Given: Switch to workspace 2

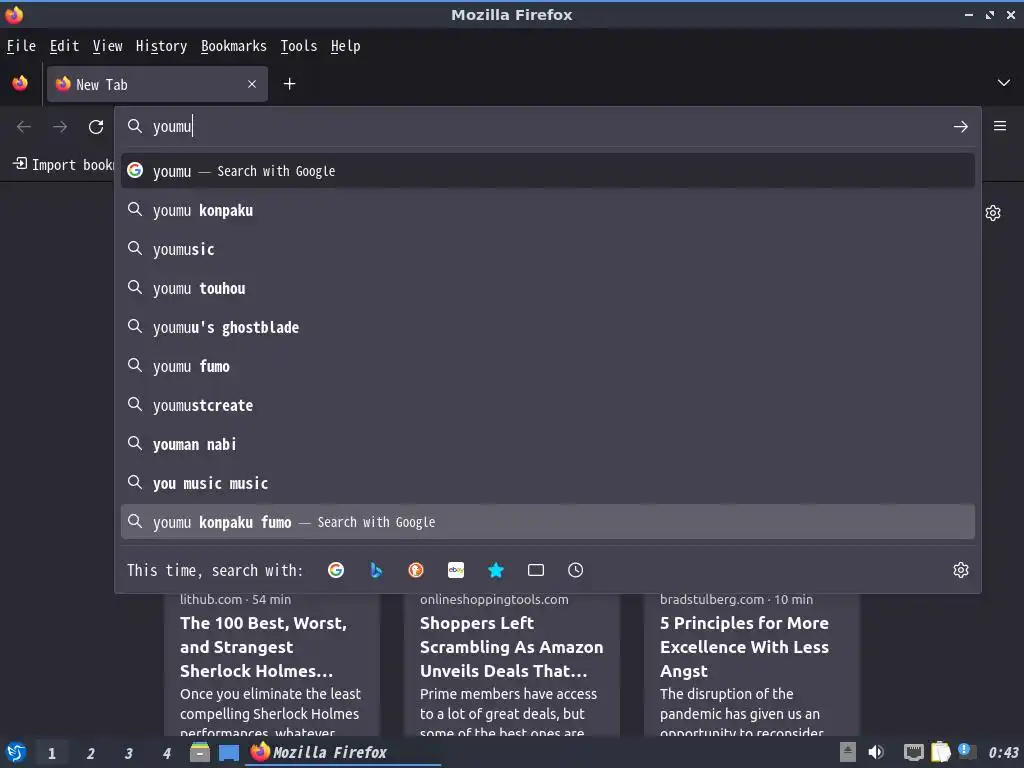Looking at the screenshot, I should coord(90,754).
